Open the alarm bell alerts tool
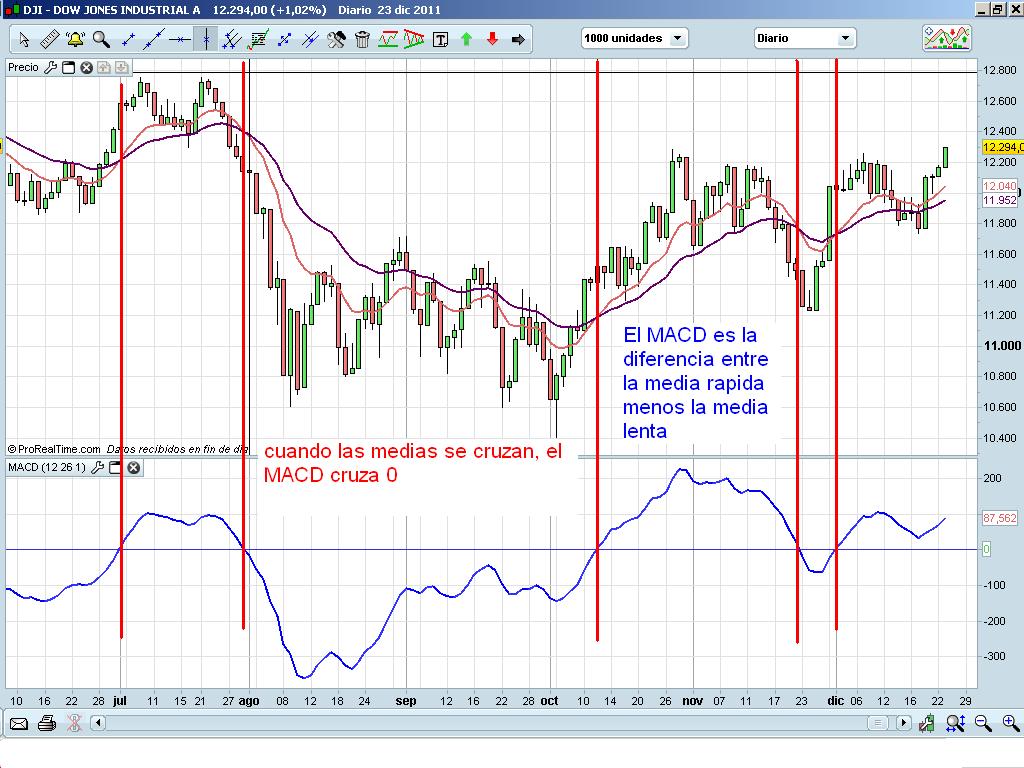 (76, 39)
